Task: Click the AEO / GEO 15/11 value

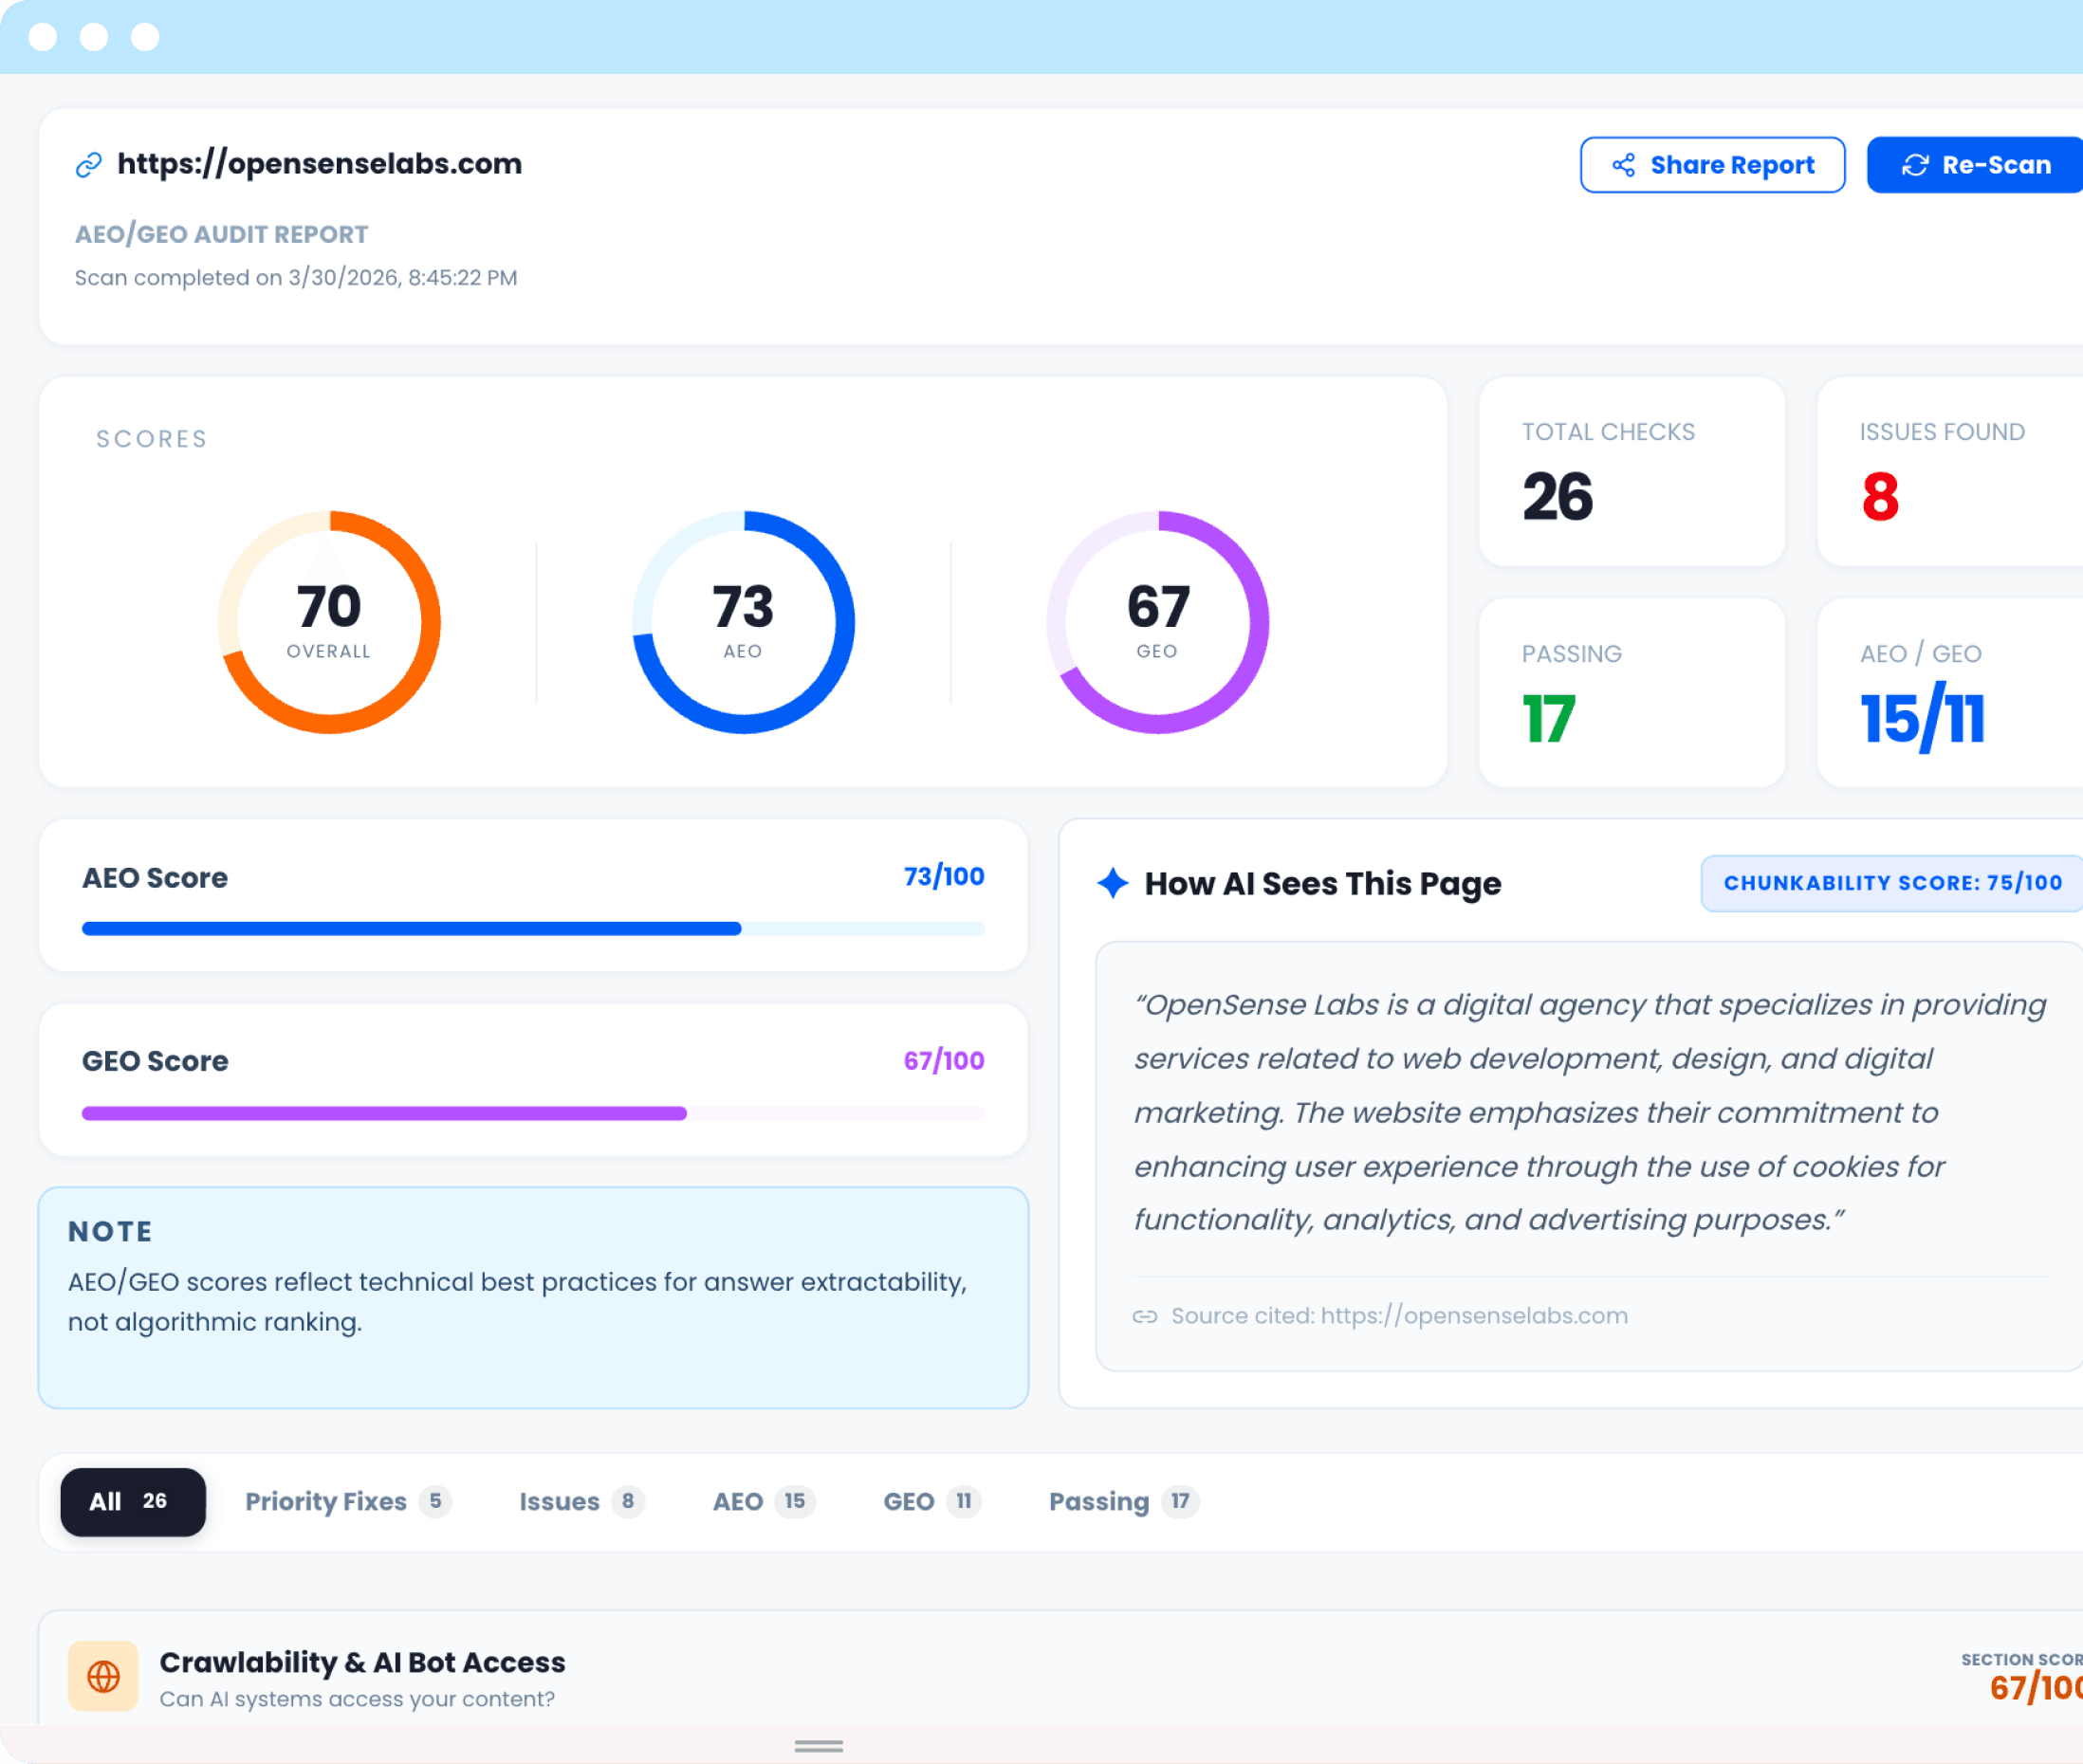Action: (x=1922, y=717)
